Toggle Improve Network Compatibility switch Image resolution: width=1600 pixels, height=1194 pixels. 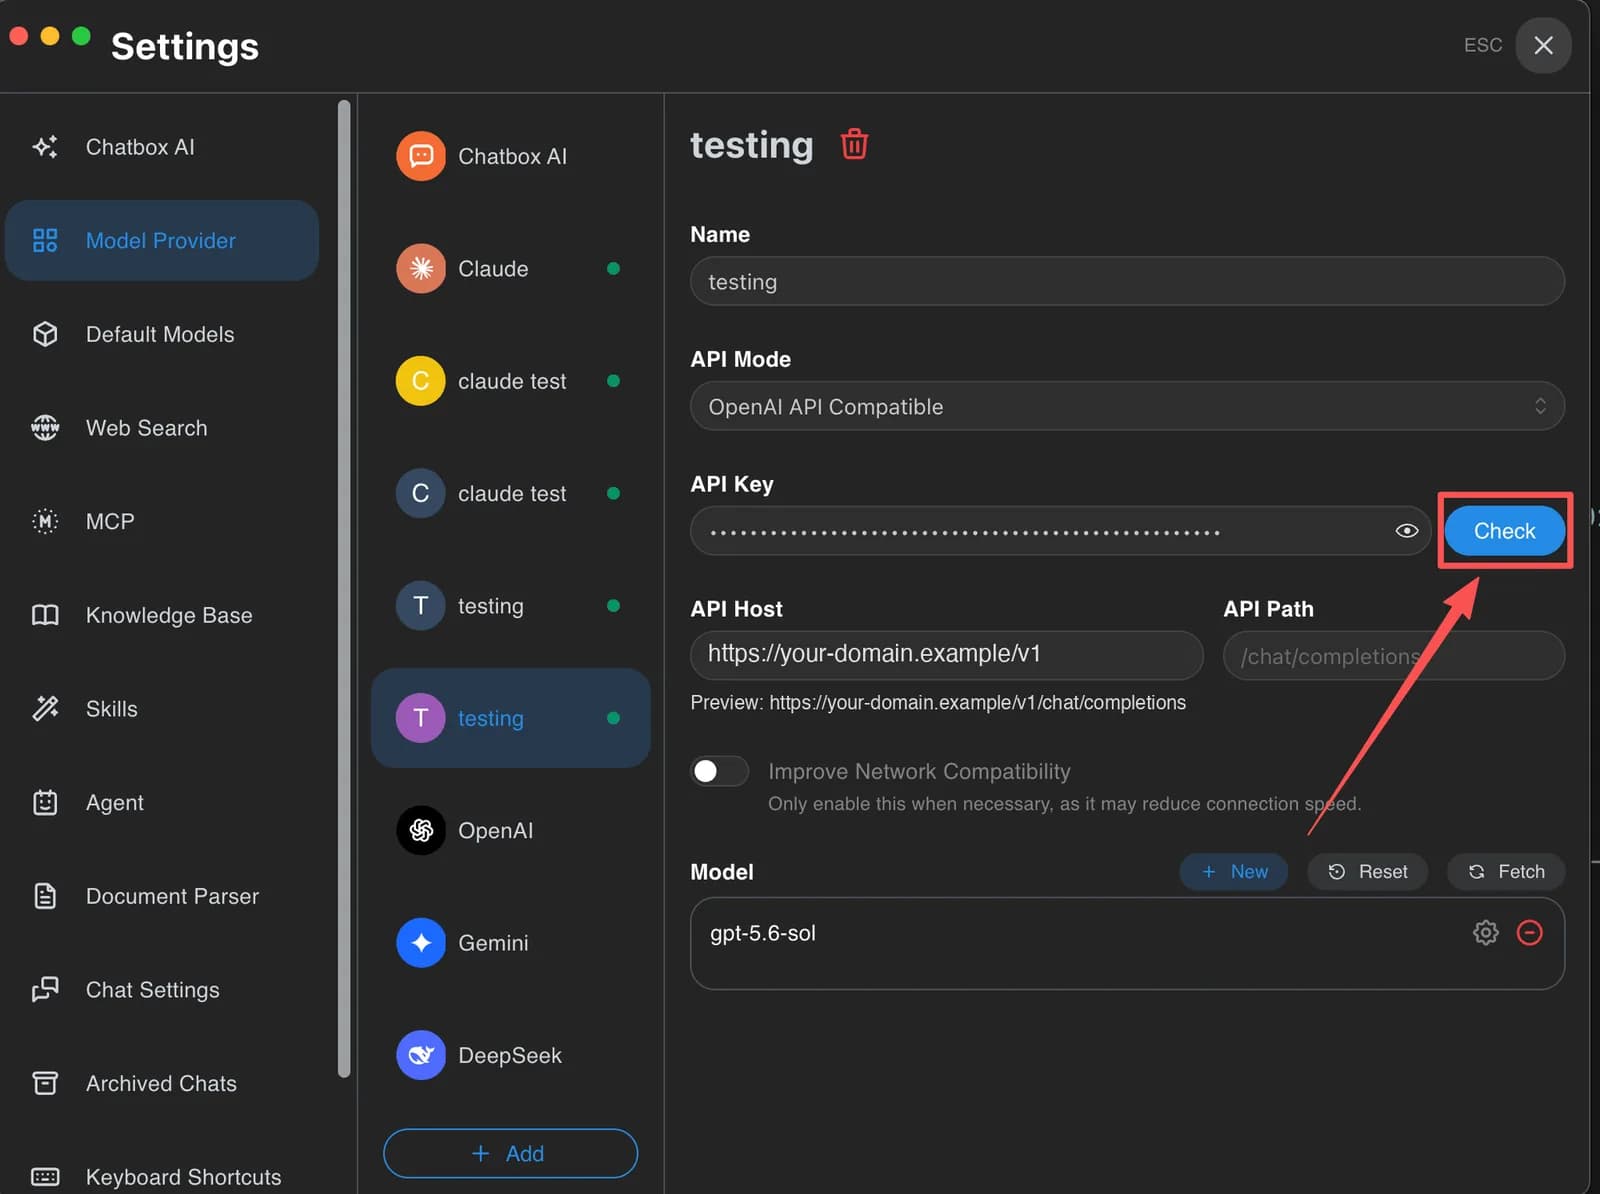[x=719, y=771]
